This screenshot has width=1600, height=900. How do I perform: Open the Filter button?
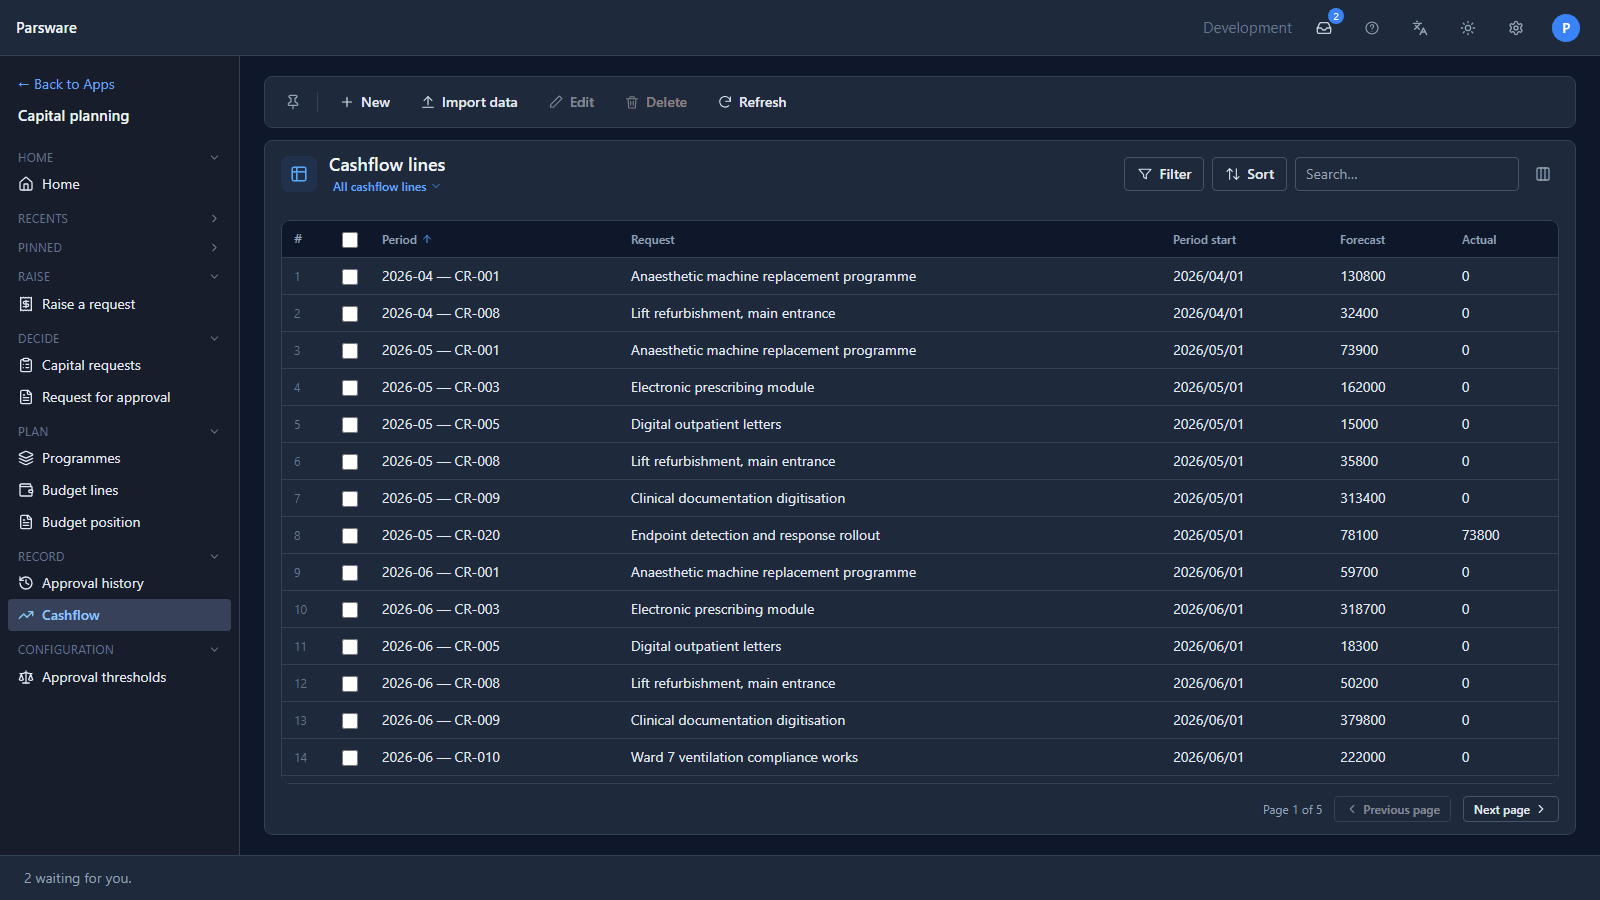(1165, 174)
